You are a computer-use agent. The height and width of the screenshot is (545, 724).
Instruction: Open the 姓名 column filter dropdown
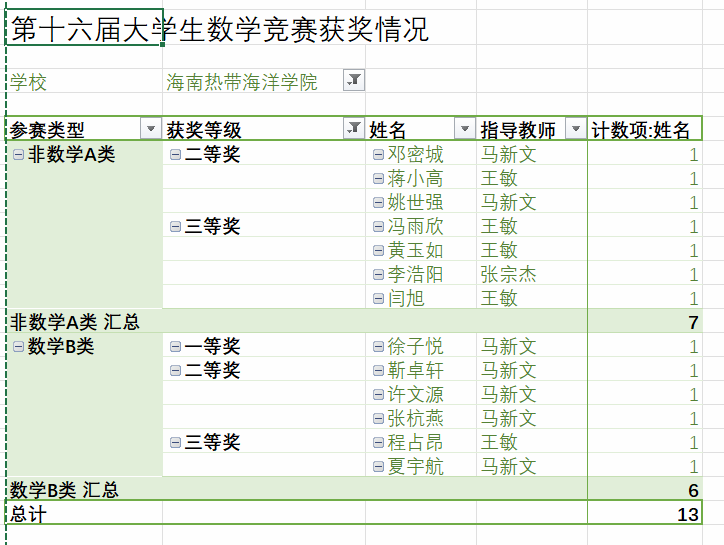[464, 129]
